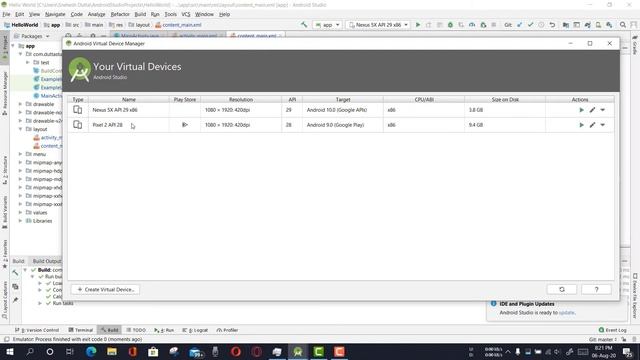
Task: Open the Version Control tab
Action: (x=37, y=330)
